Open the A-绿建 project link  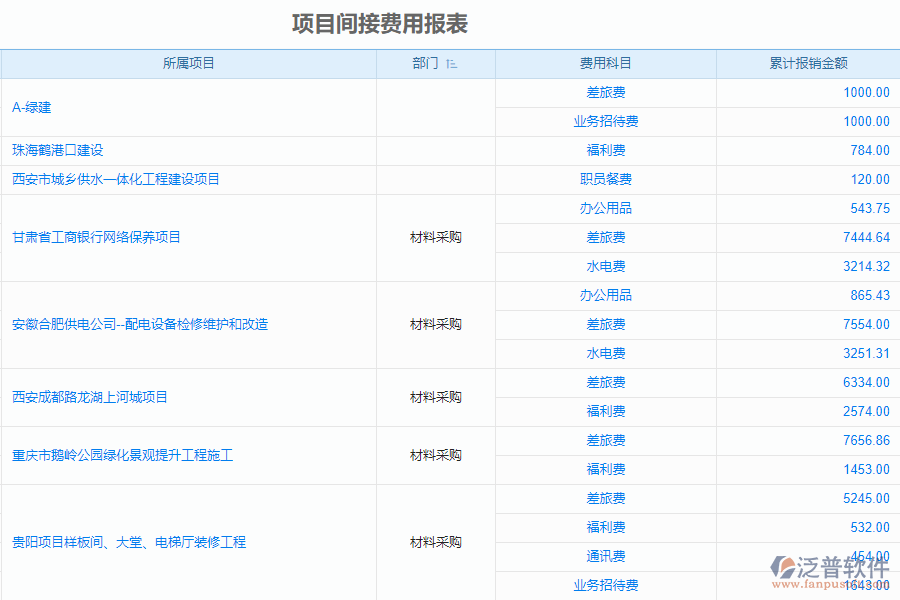click(30, 107)
